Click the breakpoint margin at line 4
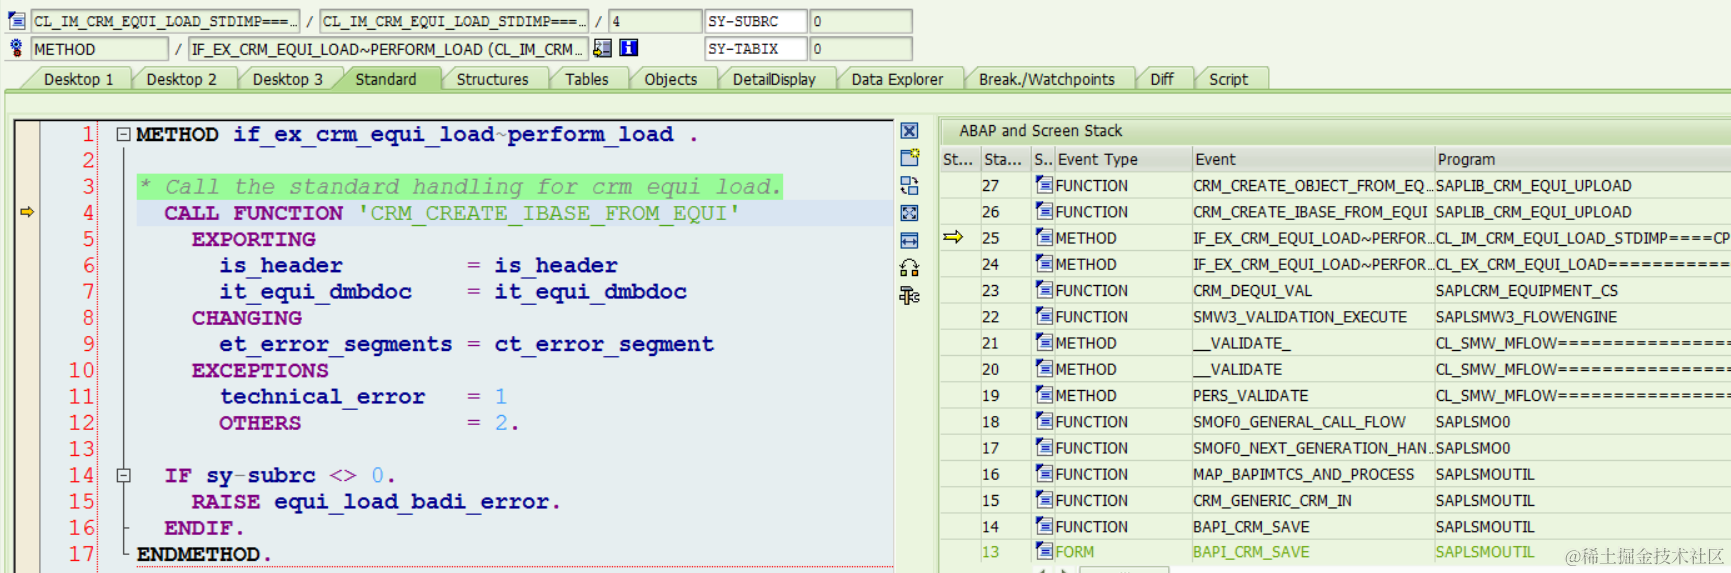 point(27,212)
